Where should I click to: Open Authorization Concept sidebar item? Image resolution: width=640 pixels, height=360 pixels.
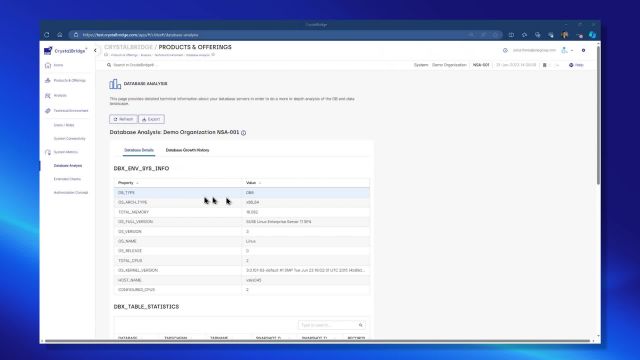(x=71, y=193)
